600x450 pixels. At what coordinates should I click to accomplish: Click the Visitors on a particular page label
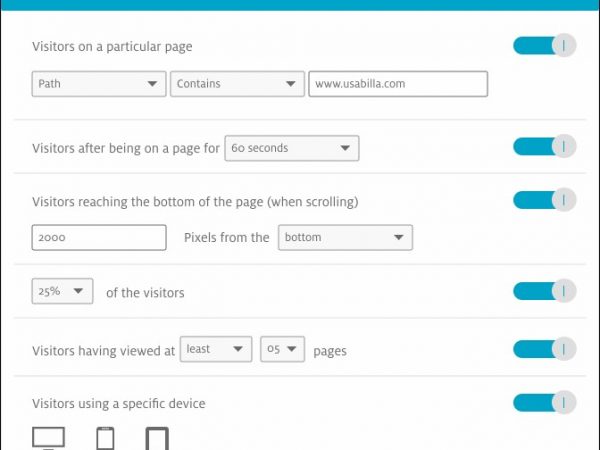coord(112,46)
